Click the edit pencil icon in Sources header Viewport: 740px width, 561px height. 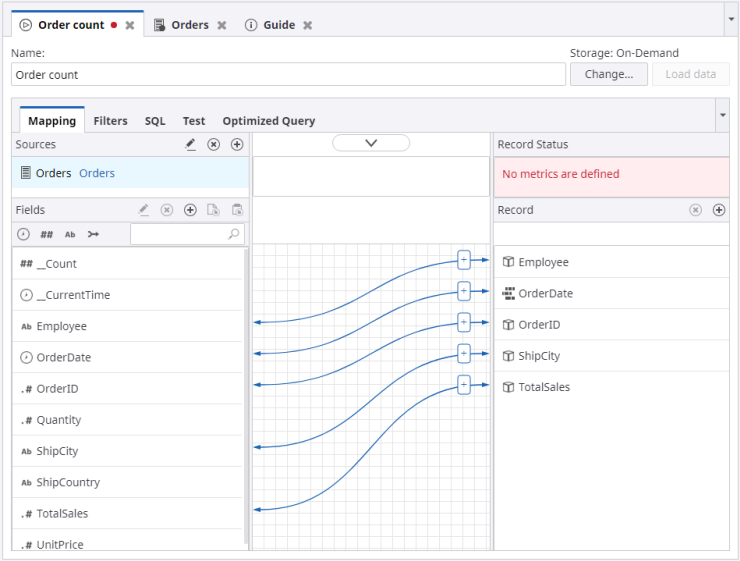[x=191, y=145]
